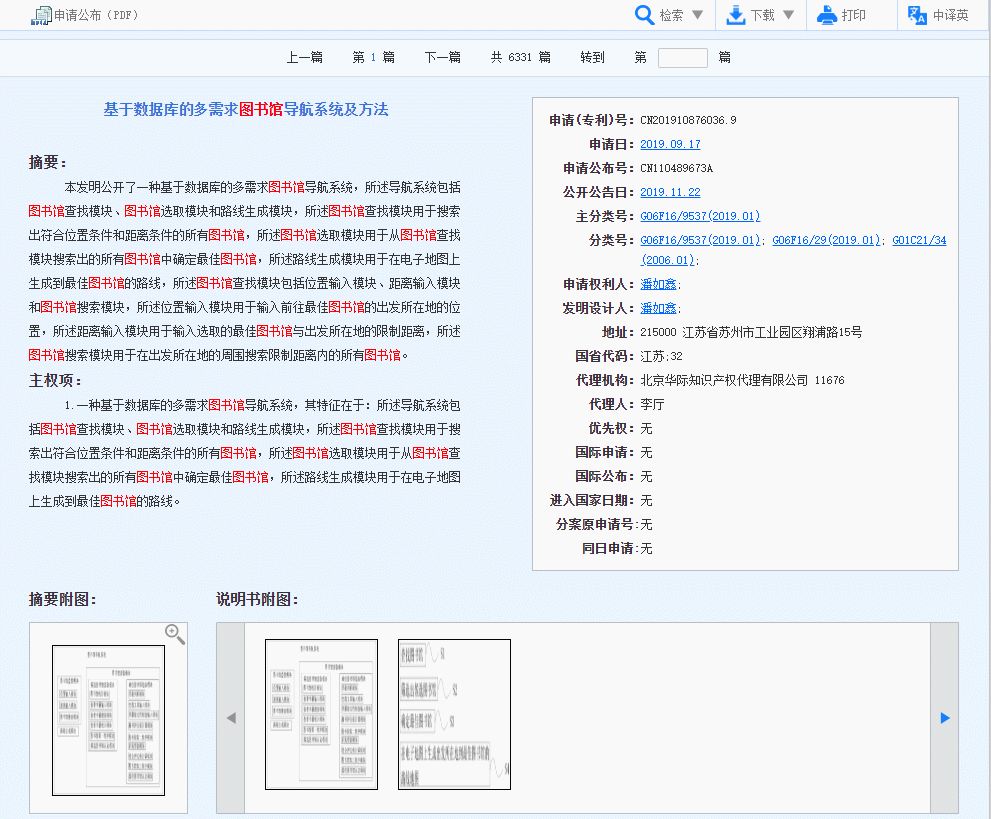Open inventor name link under 发明设计人
This screenshot has width=991, height=819.
point(658,308)
